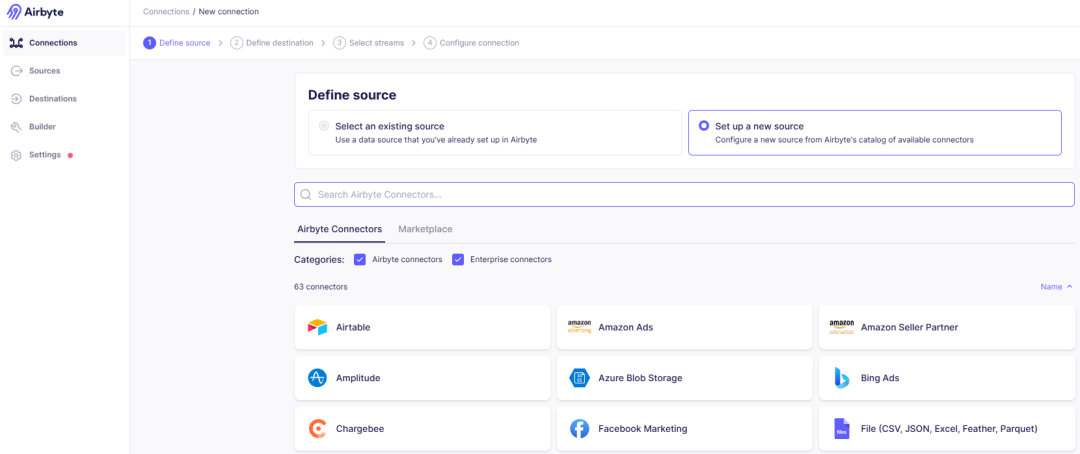The width and height of the screenshot is (1080, 454).
Task: Toggle the Name sort order
Action: click(1056, 287)
